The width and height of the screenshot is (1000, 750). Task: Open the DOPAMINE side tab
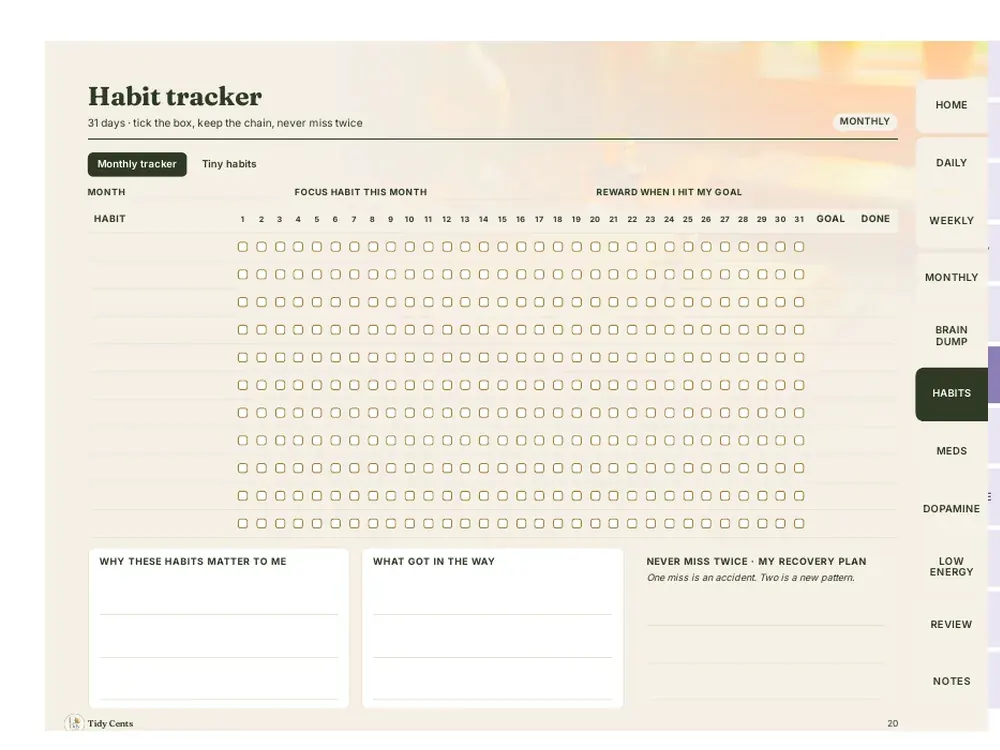952,509
